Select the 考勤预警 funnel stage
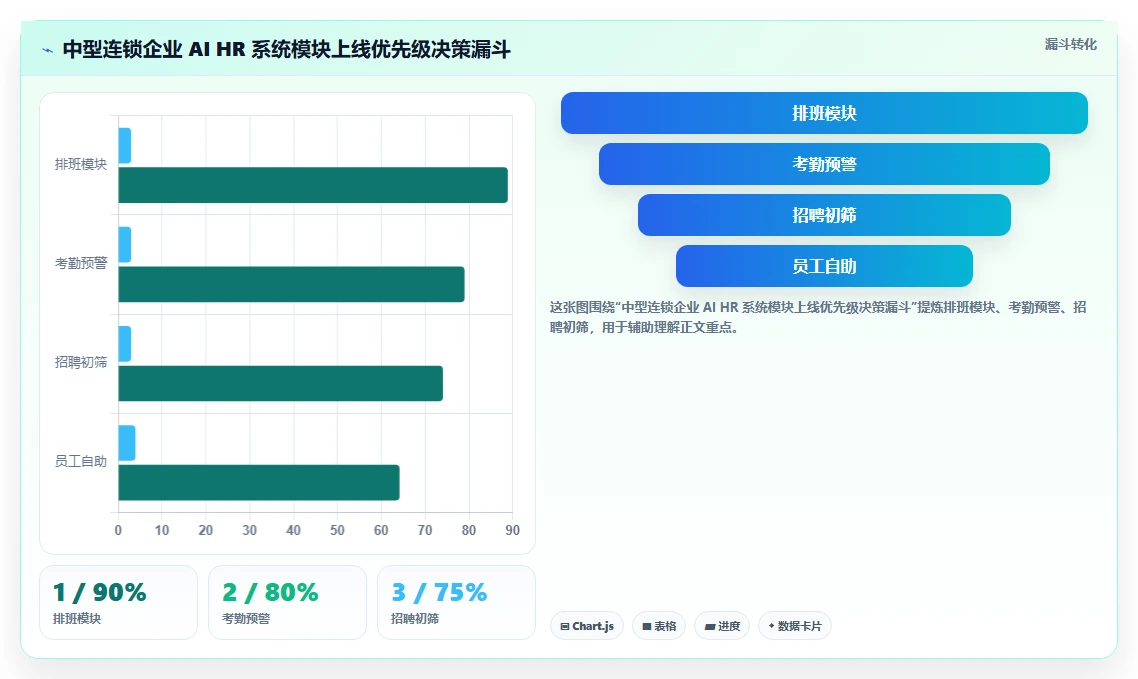Viewport: 1138px width, 679px height. pos(824,164)
